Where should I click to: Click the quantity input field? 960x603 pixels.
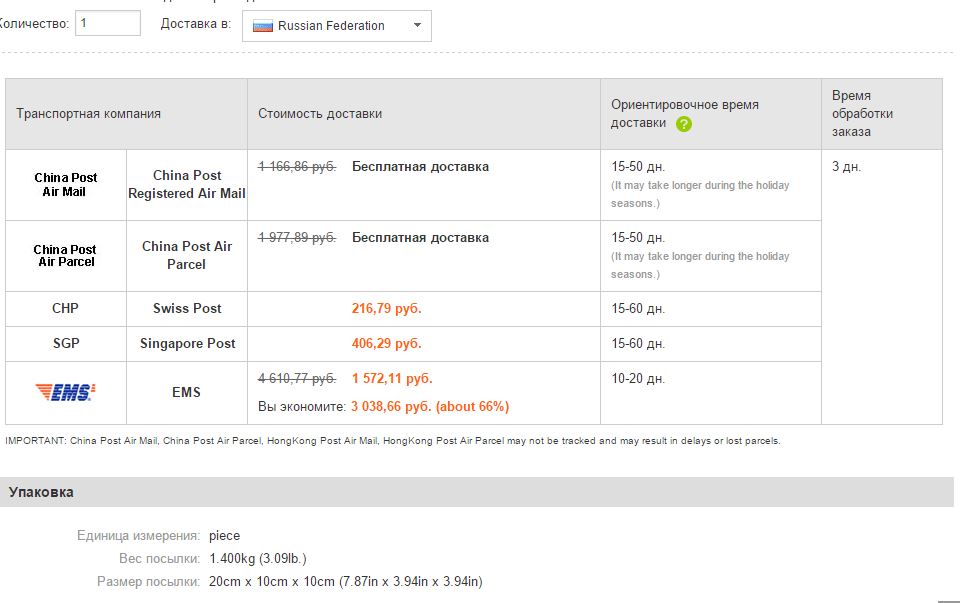[108, 24]
